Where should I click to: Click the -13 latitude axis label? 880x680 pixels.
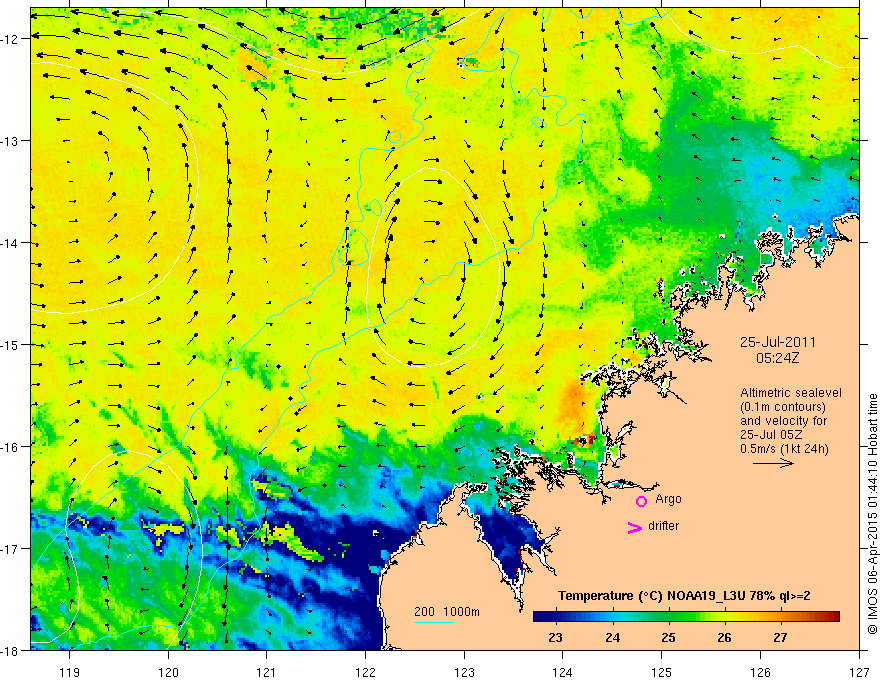point(11,141)
